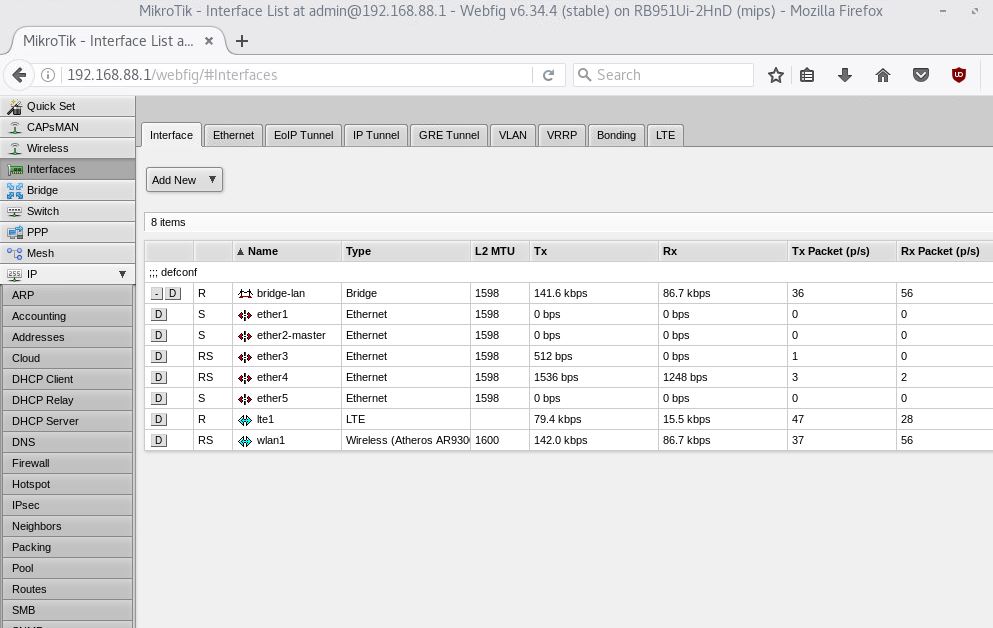Click the PPP menu icon
This screenshot has width=993, height=628.
15,232
